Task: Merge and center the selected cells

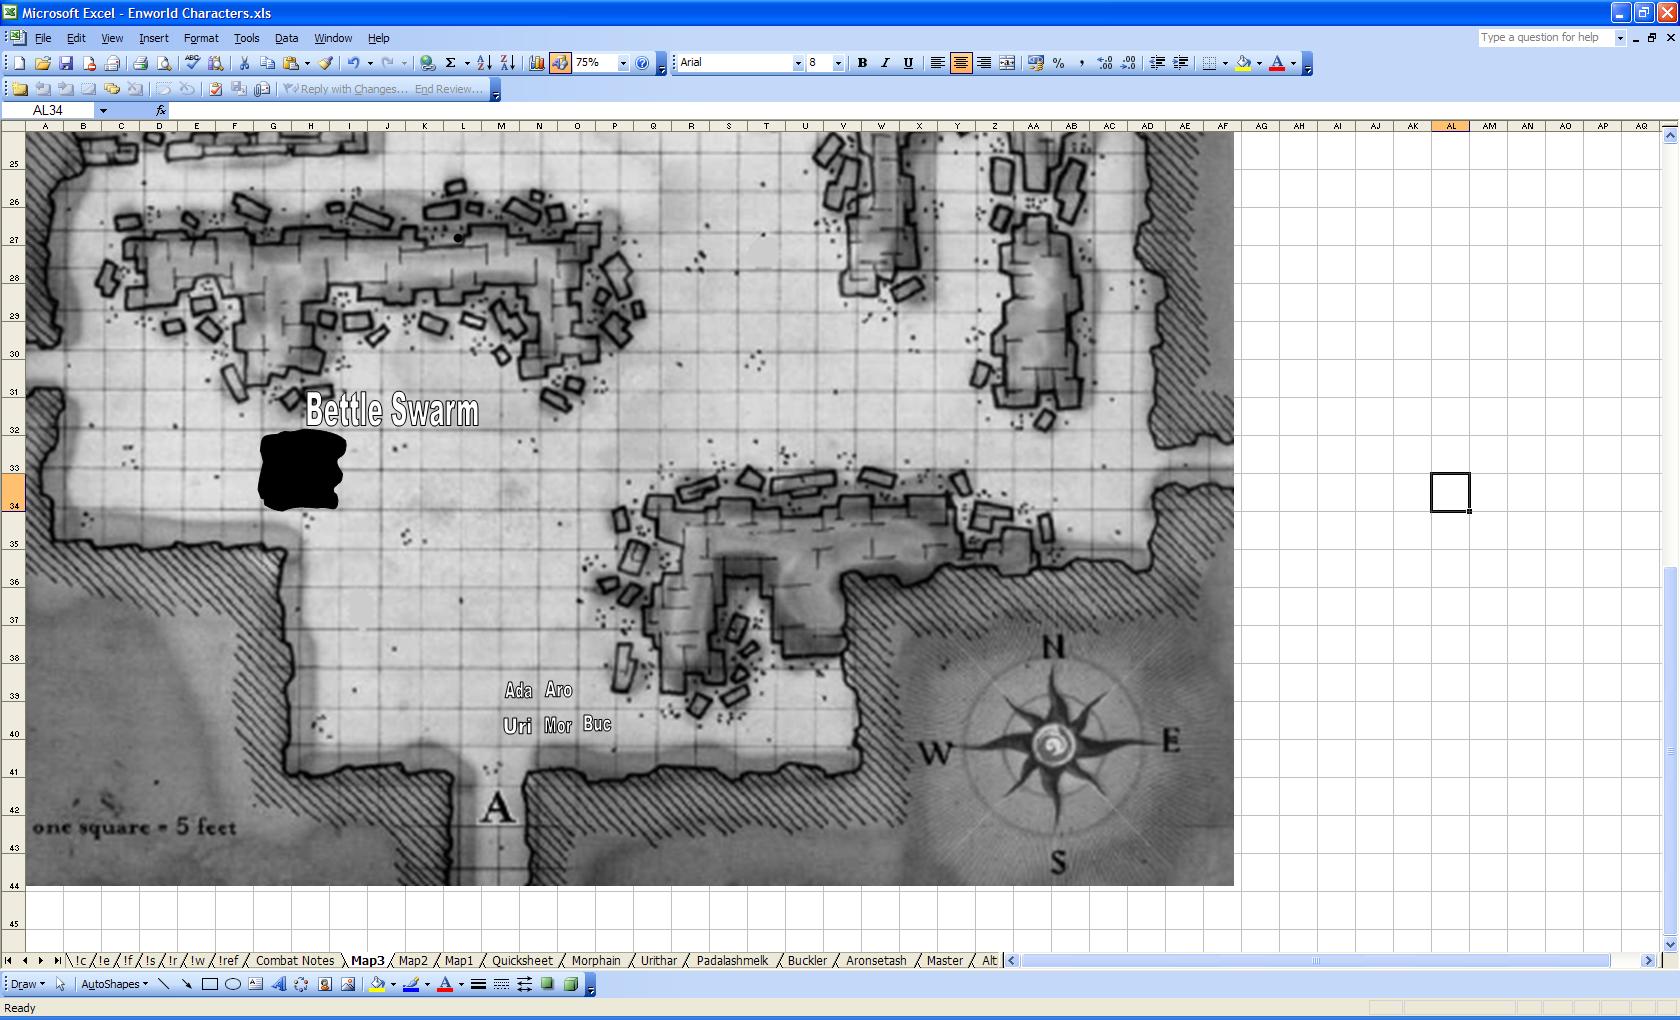Action: tap(1007, 63)
